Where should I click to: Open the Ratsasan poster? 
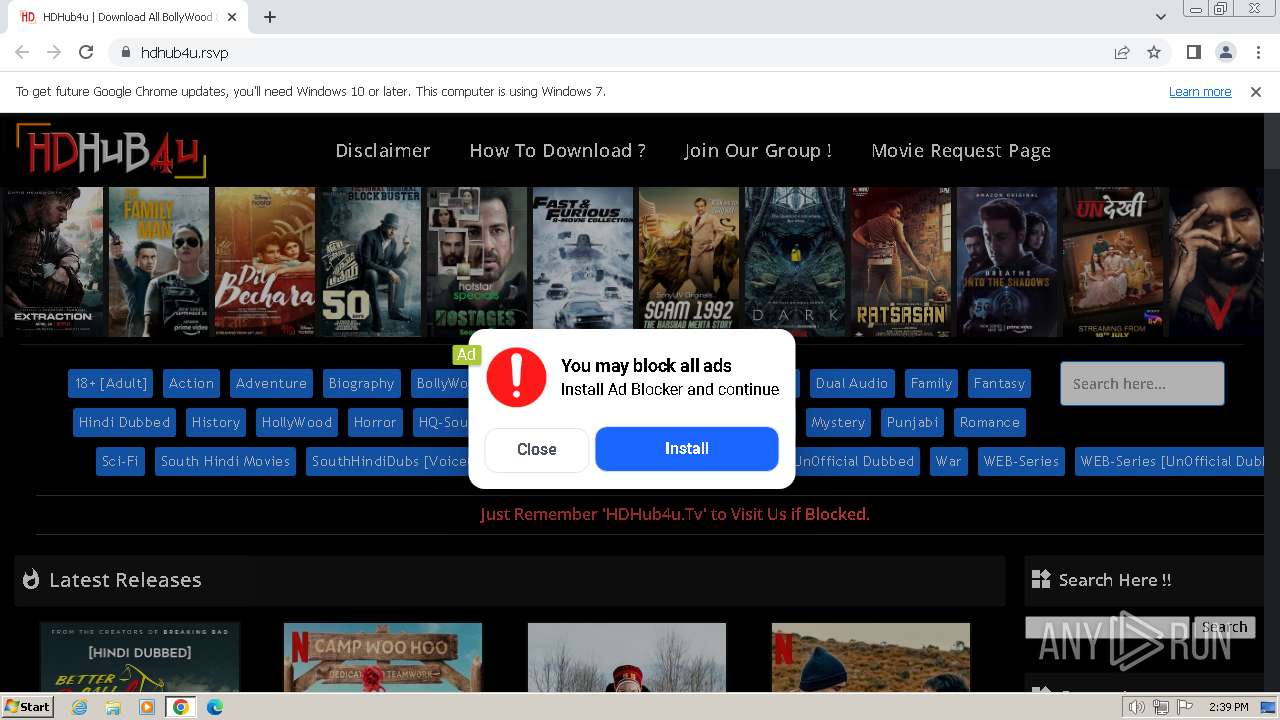[x=901, y=261]
